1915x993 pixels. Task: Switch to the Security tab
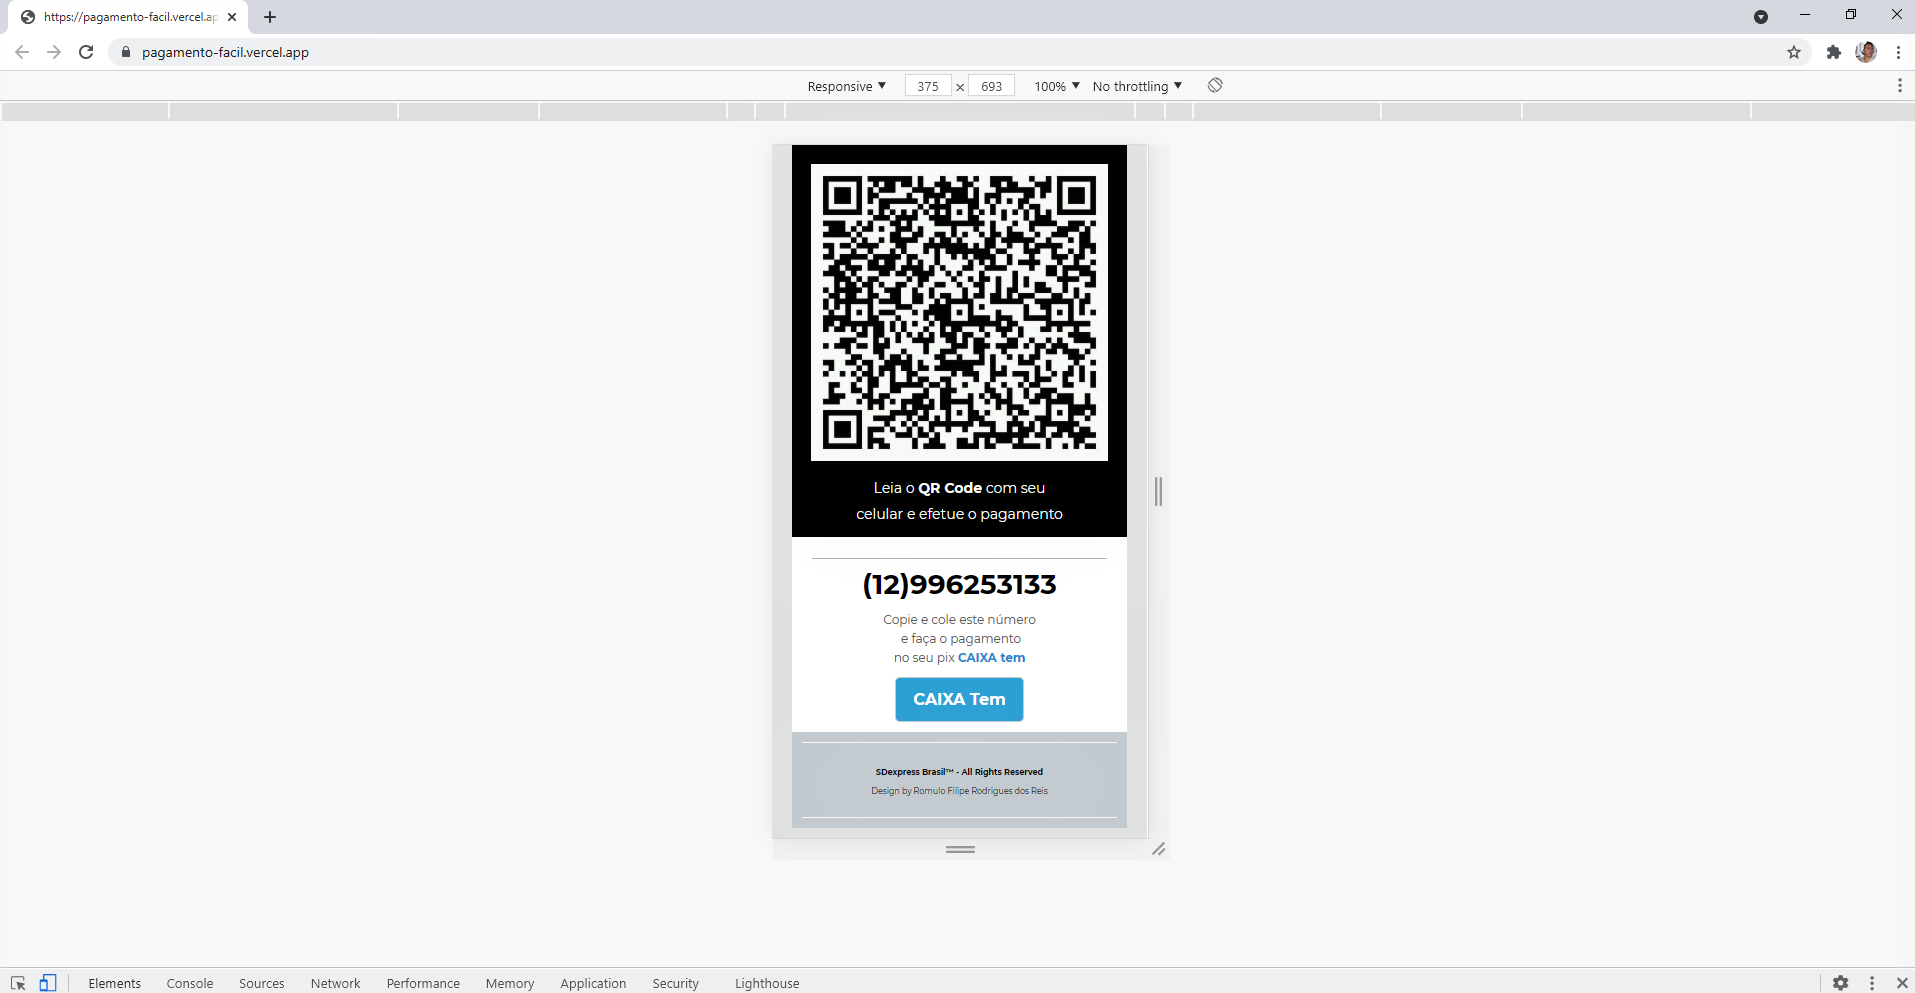point(676,983)
